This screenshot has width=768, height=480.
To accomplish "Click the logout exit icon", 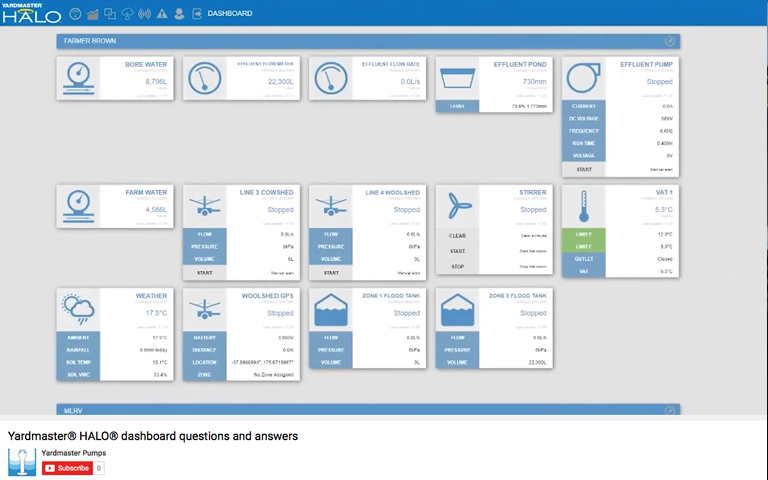I will 197,14.
